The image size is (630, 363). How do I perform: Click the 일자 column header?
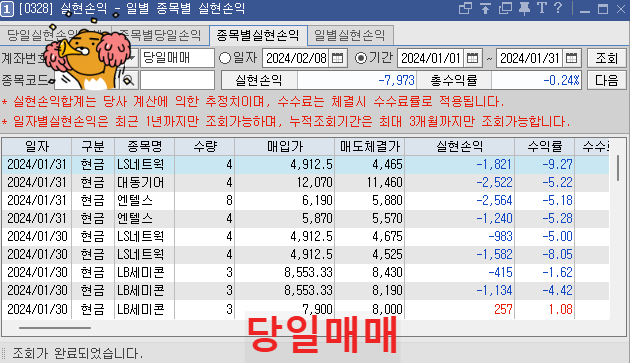click(37, 147)
